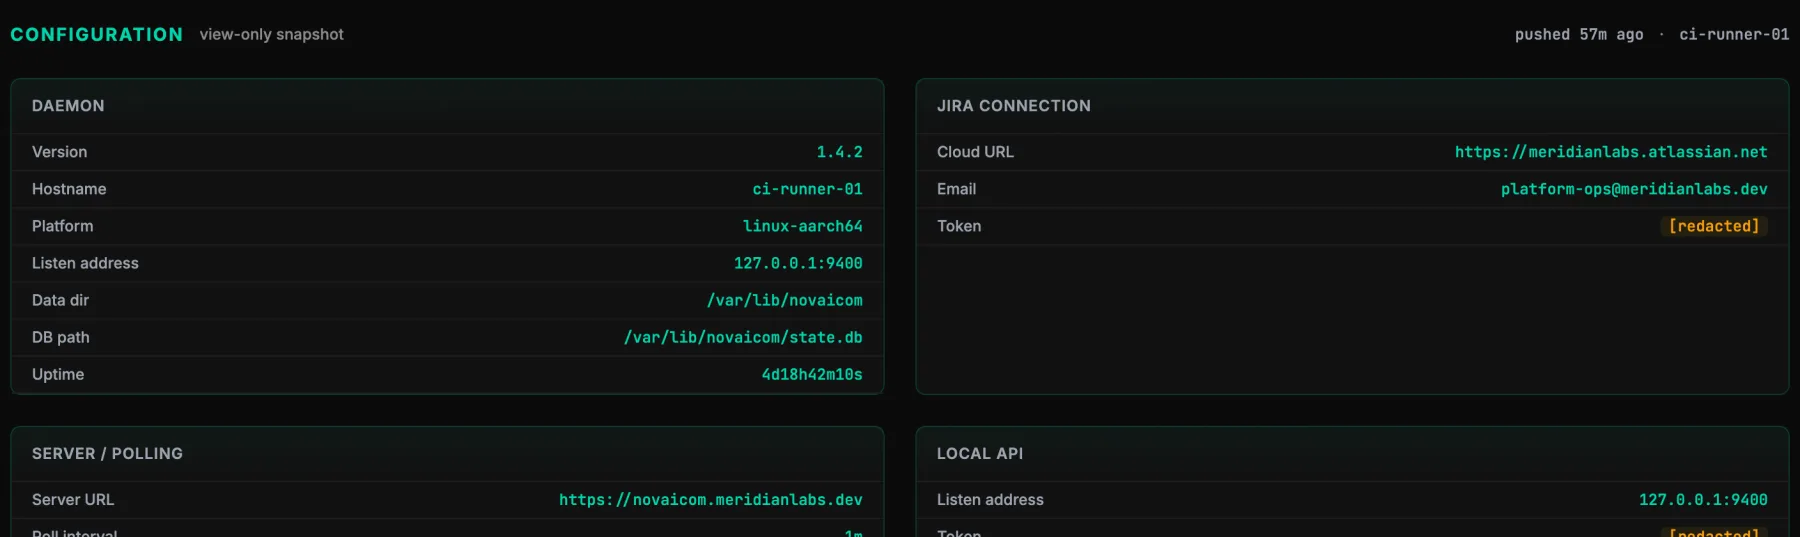Click the Platform row label
The width and height of the screenshot is (1800, 537).
[x=62, y=226]
